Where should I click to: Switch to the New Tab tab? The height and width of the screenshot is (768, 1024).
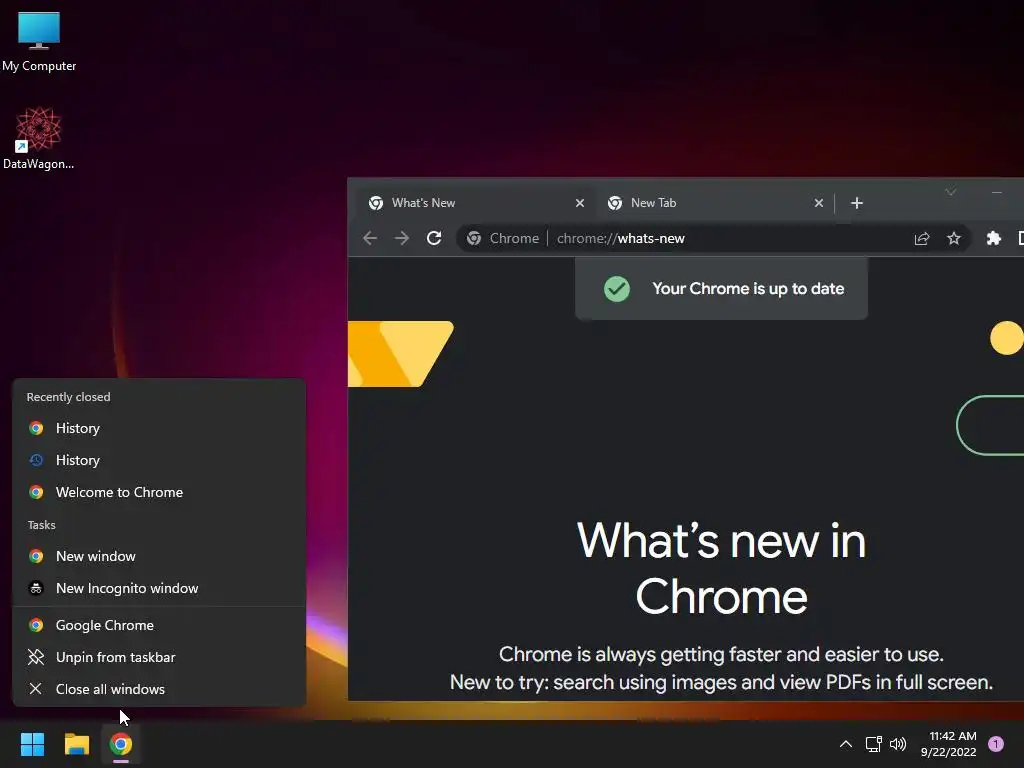pos(714,203)
